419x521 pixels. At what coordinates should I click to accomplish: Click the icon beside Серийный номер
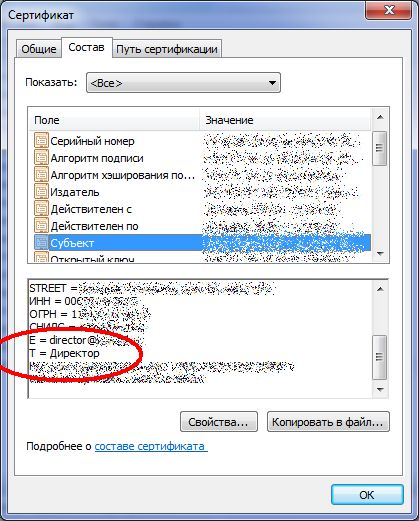click(41, 140)
